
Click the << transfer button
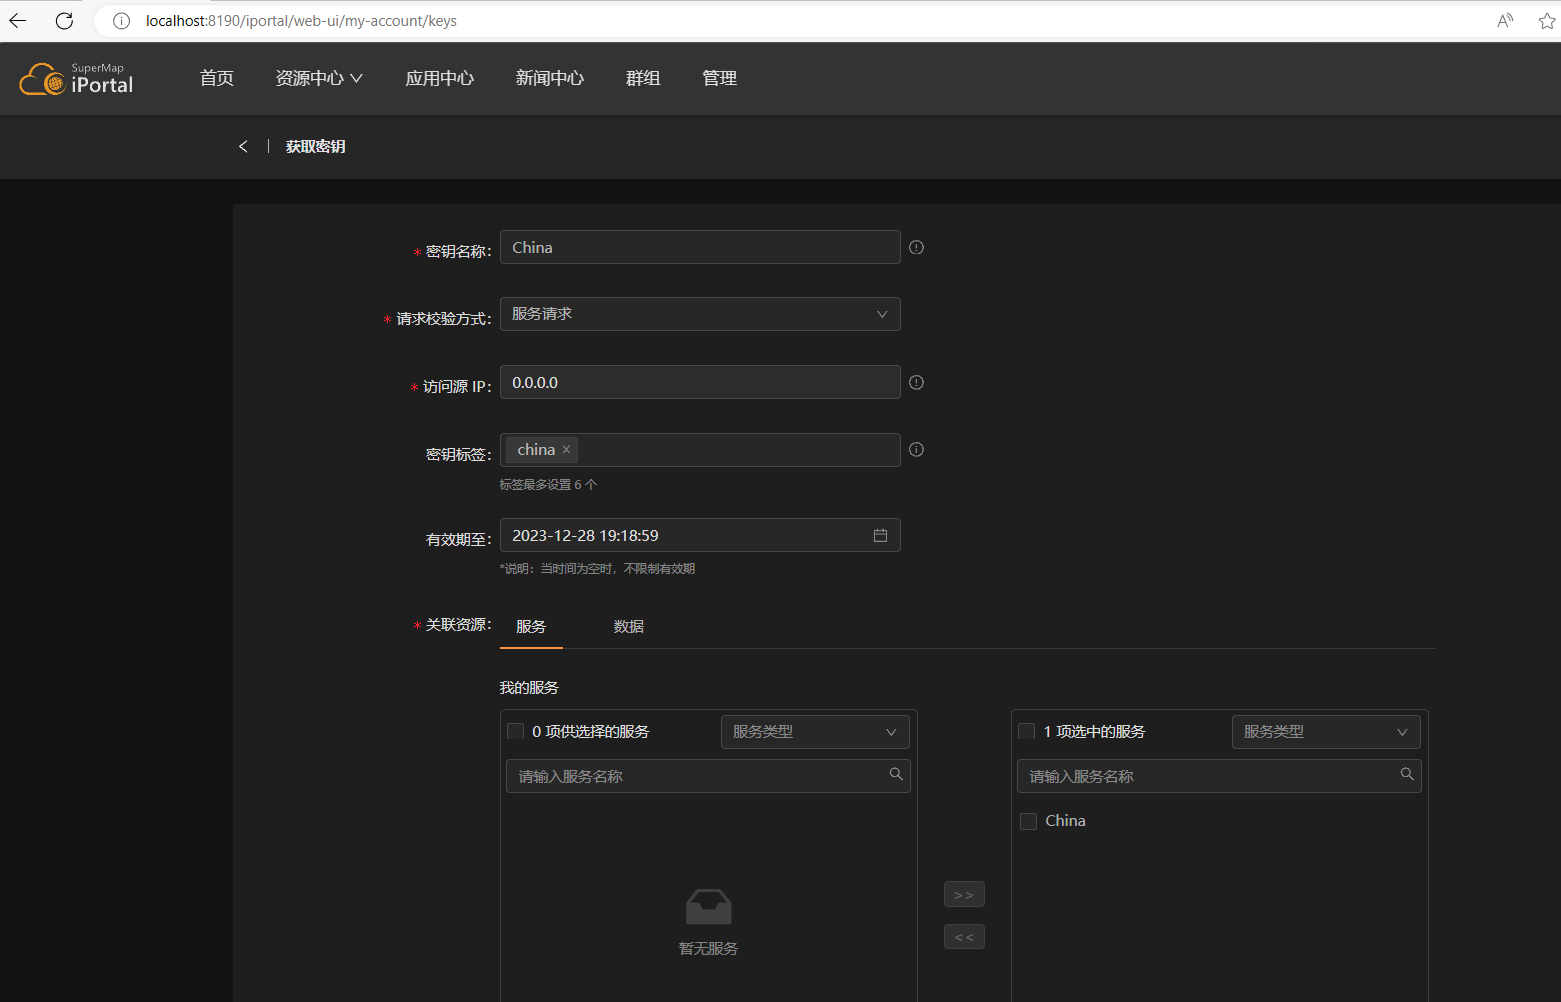point(963,936)
